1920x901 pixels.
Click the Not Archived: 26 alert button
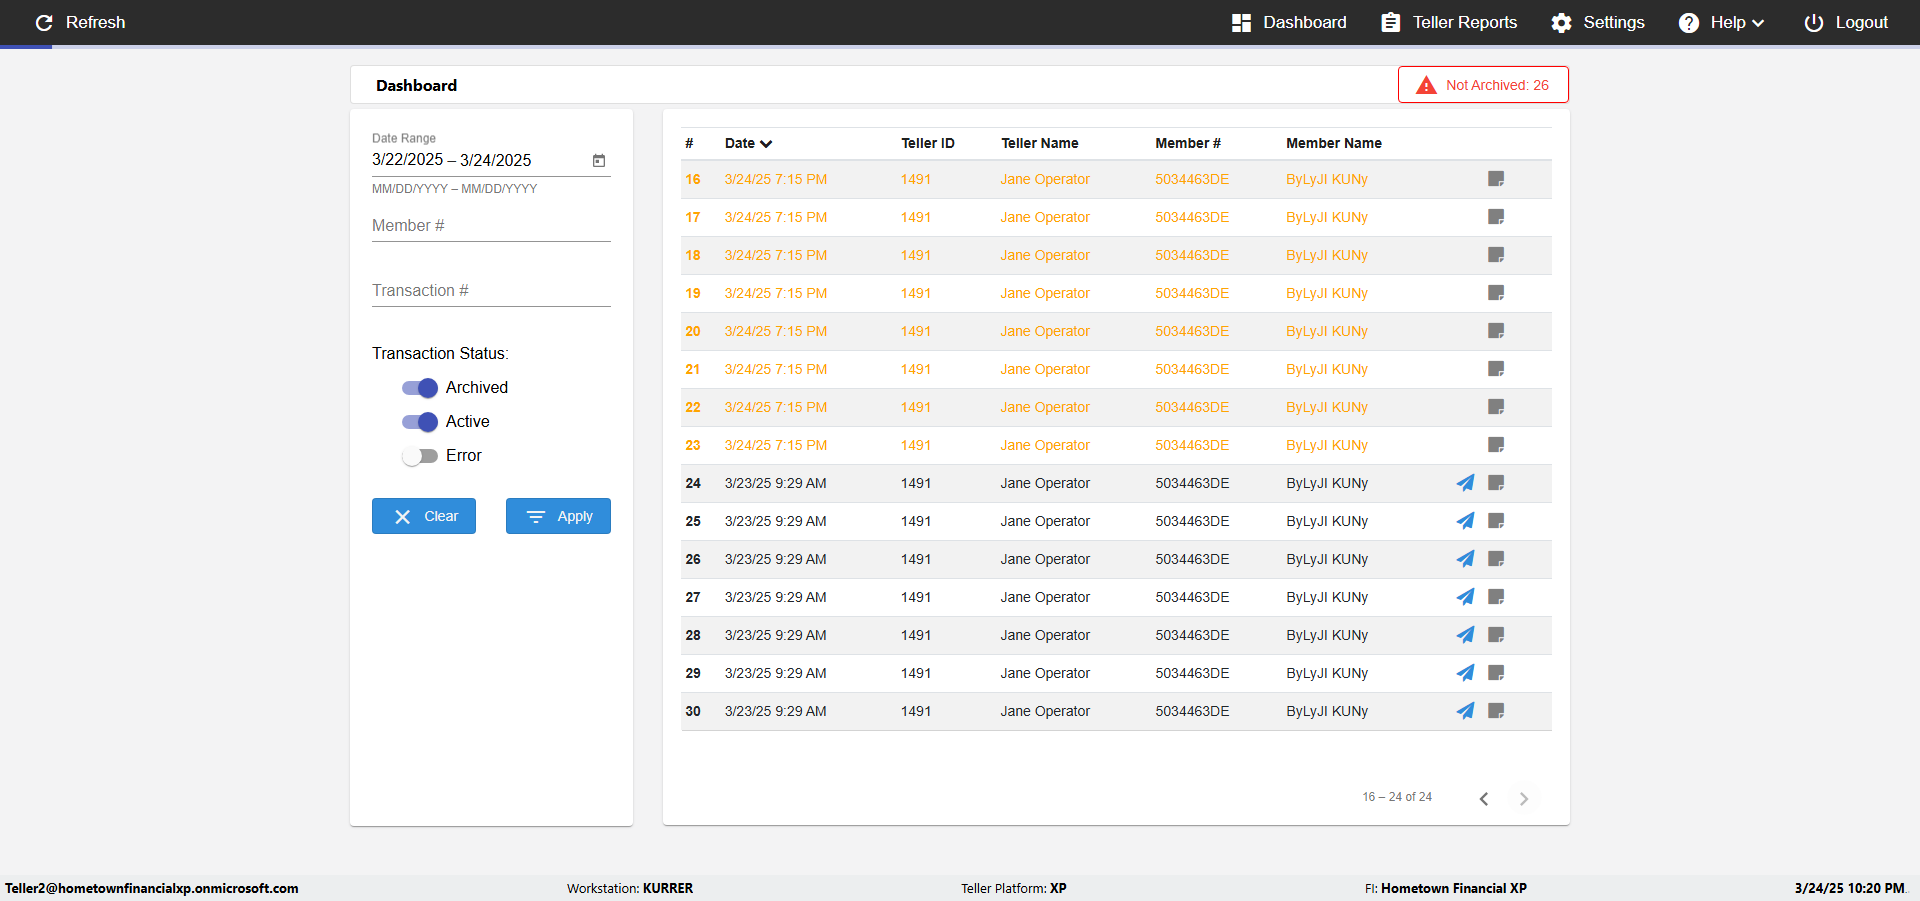(x=1483, y=85)
